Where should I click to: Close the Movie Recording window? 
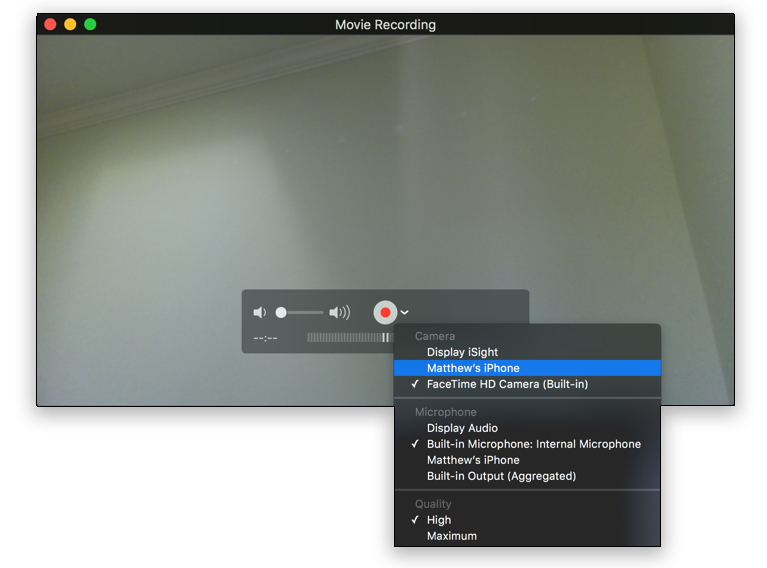tap(50, 24)
